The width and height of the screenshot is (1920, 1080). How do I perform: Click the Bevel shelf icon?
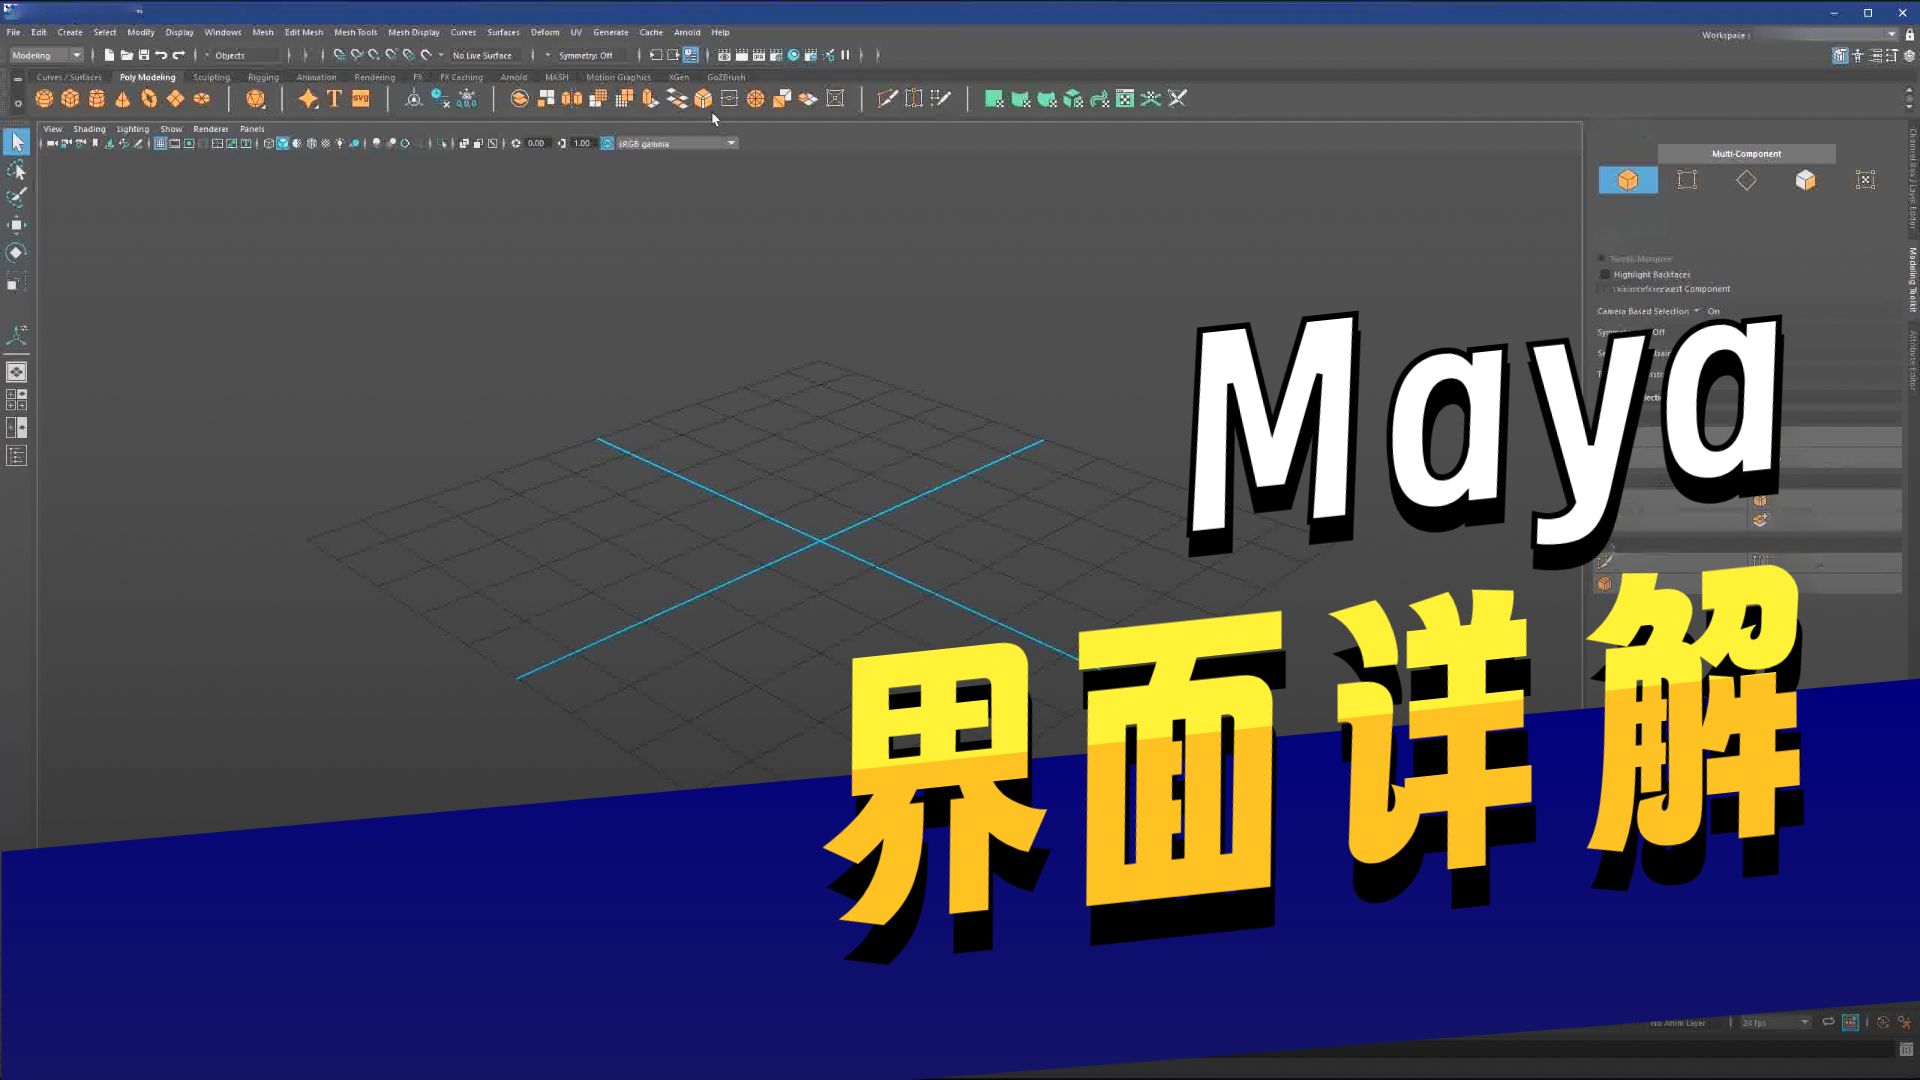(x=703, y=98)
